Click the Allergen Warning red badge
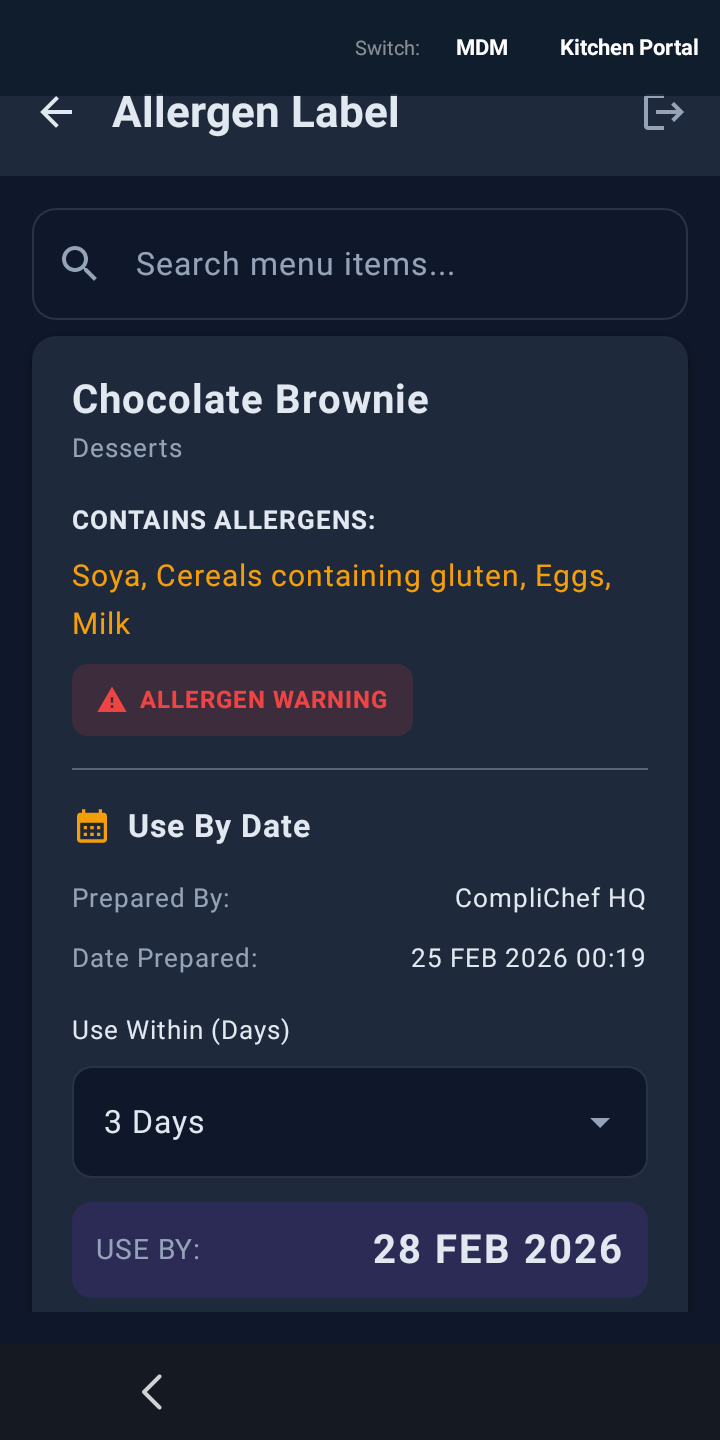The height and width of the screenshot is (1440, 720). point(242,699)
